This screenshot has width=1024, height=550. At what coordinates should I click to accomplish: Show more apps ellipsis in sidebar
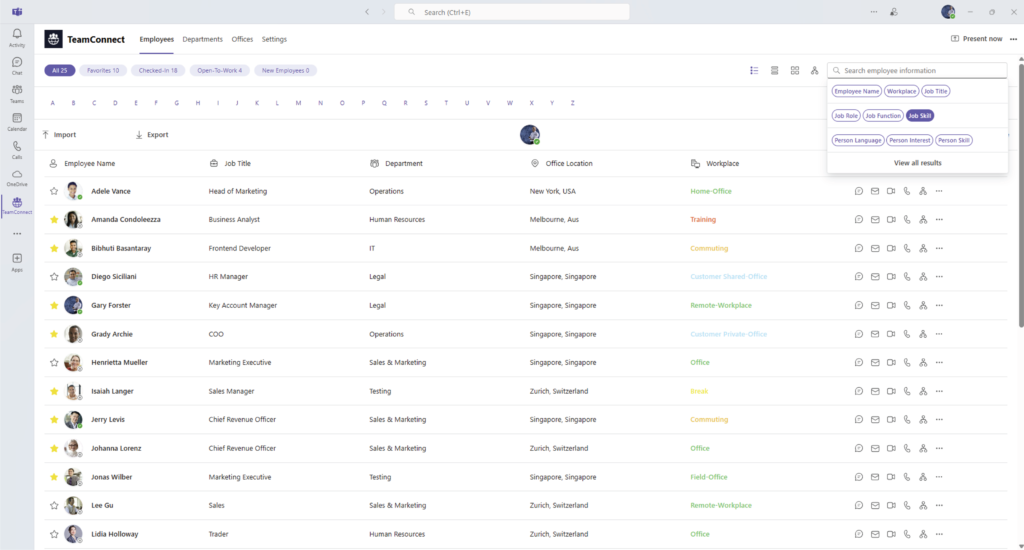tap(17, 233)
